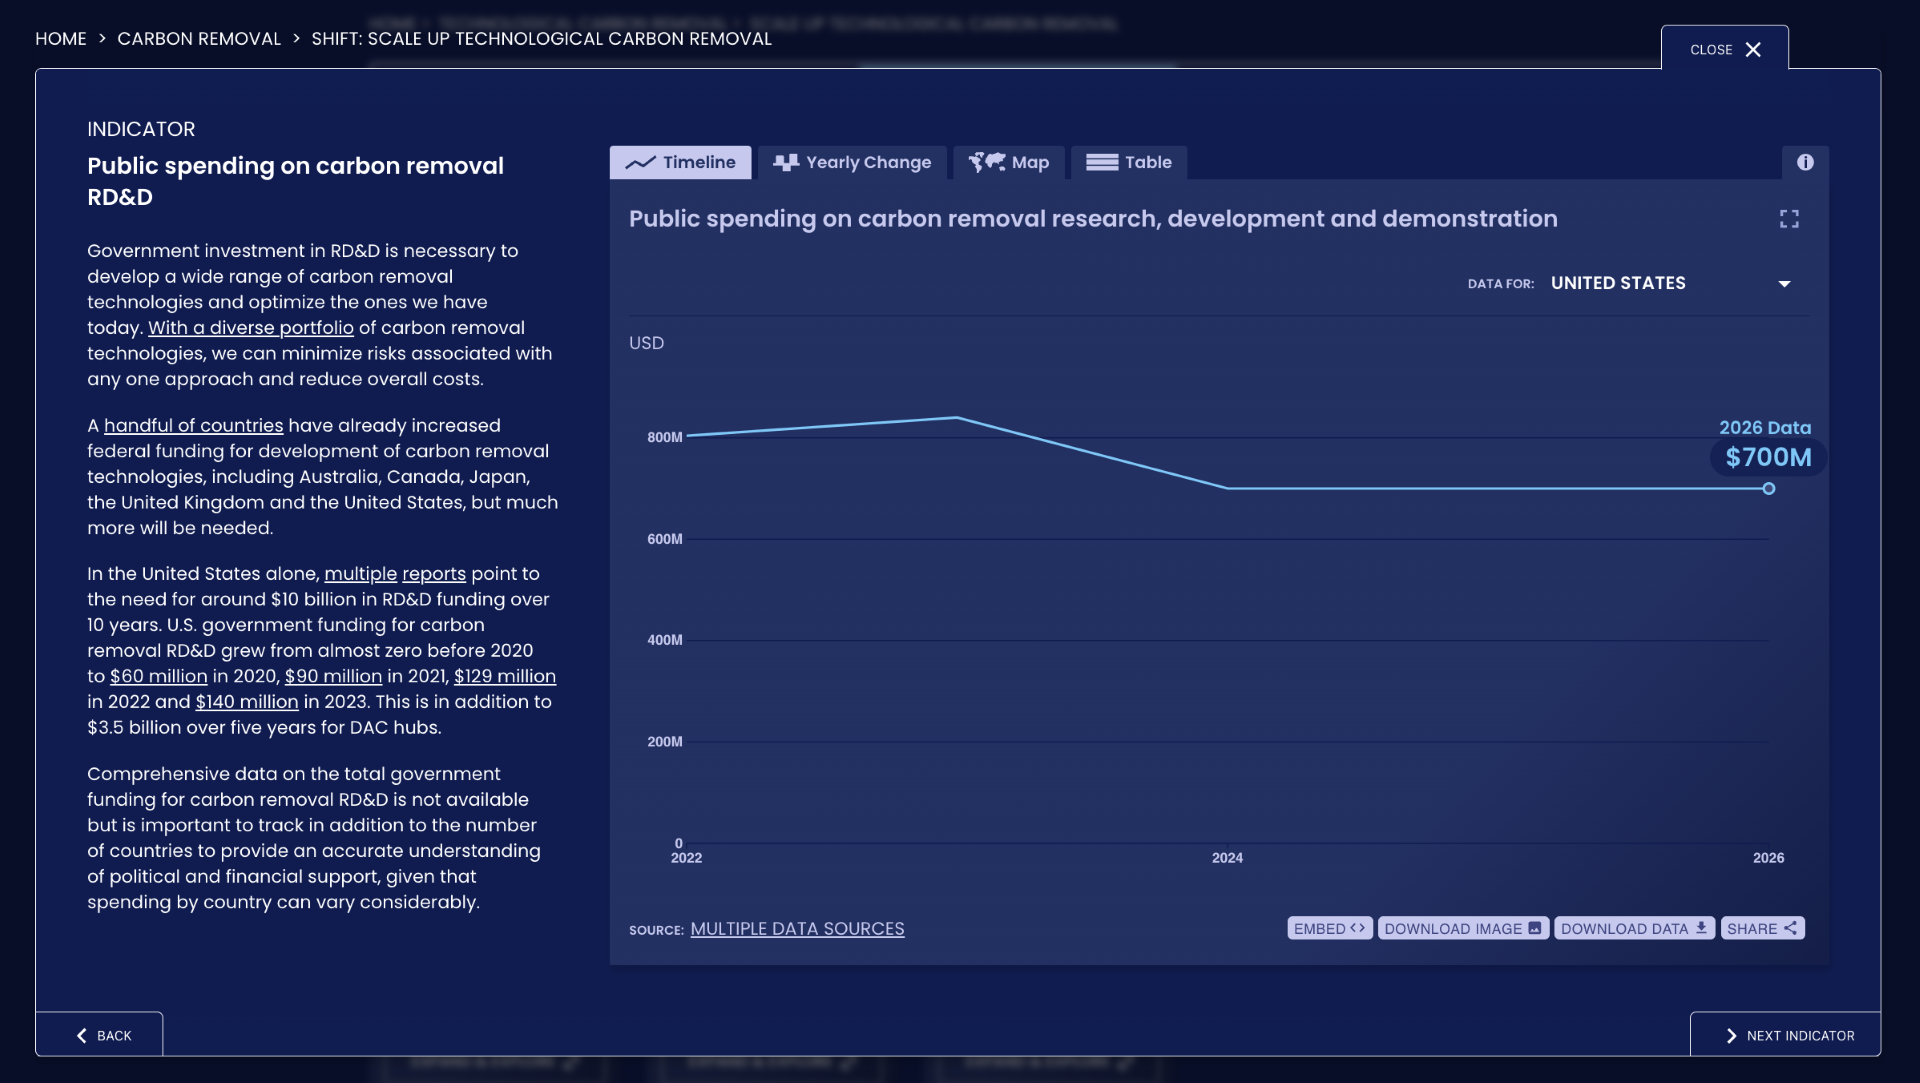Click the info icon on chart
1920x1083 pixels.
[x=1805, y=161]
